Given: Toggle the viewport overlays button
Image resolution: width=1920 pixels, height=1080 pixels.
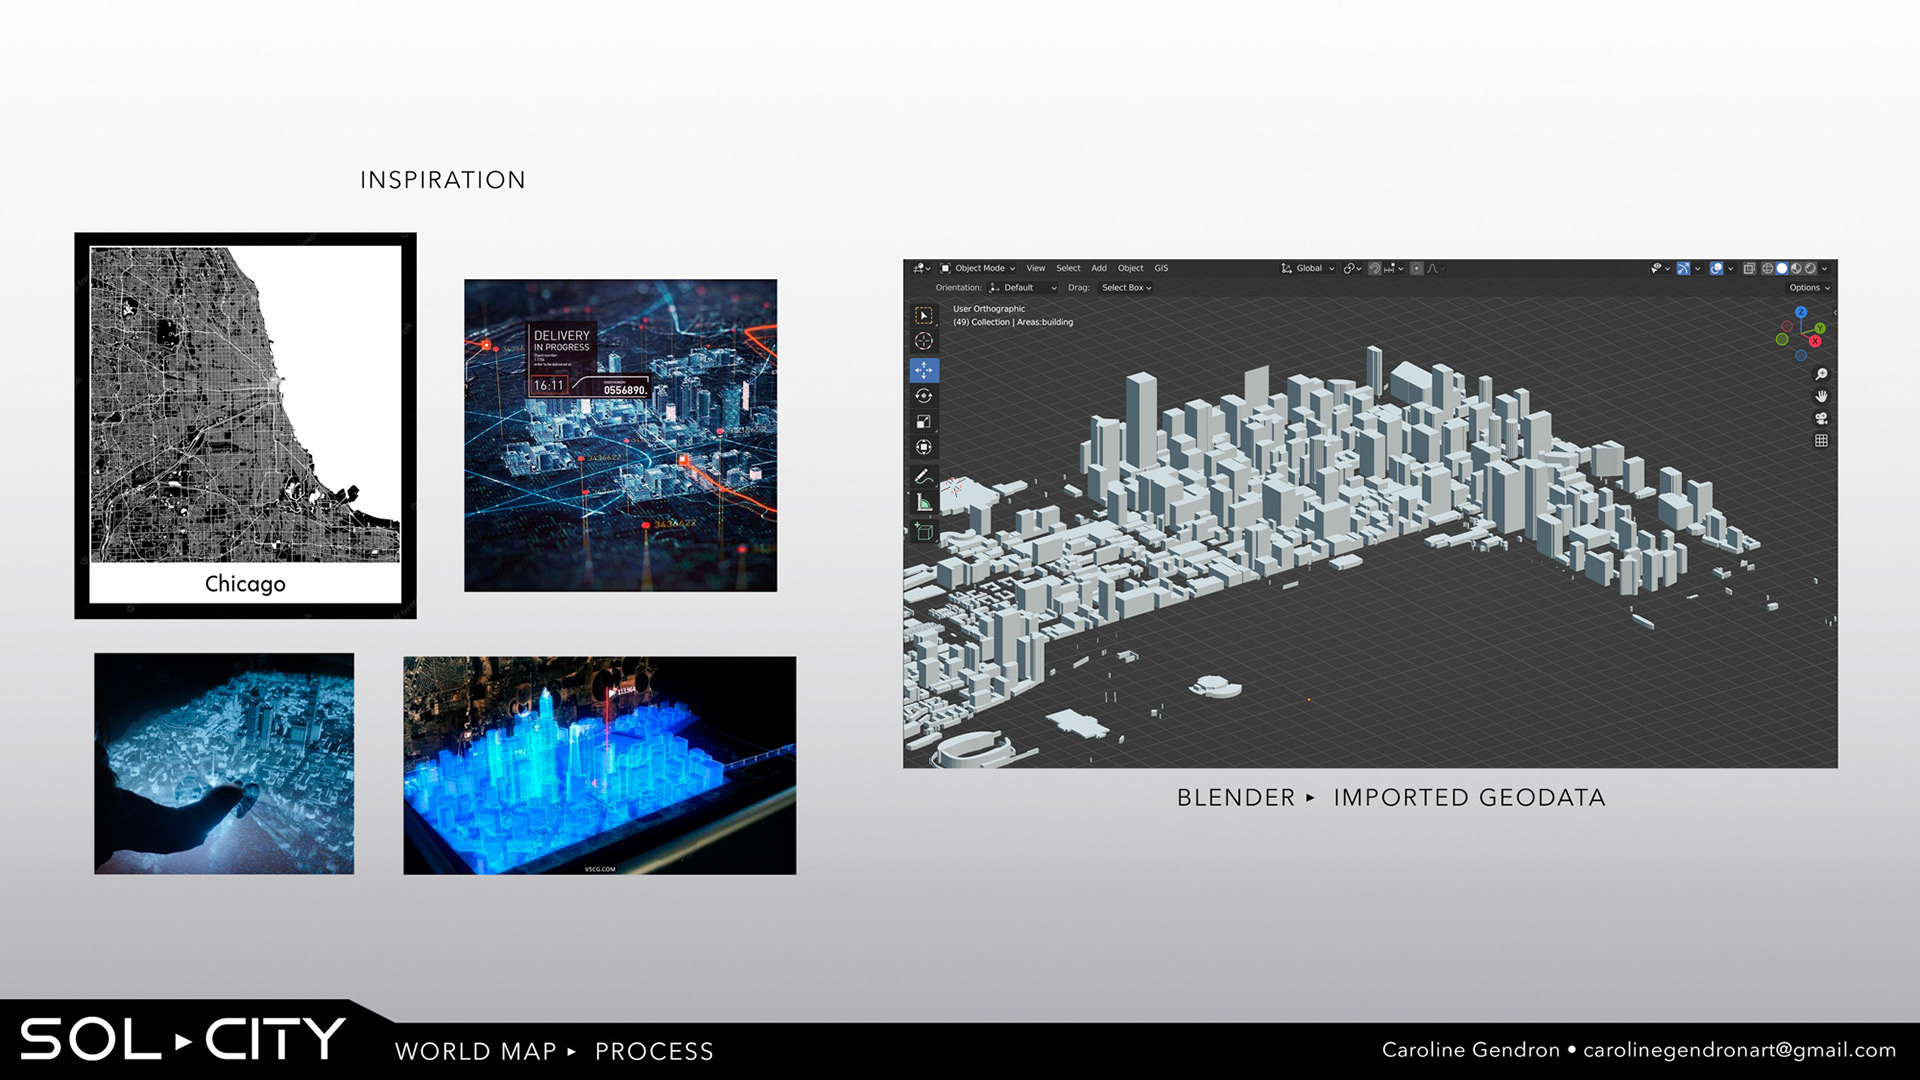Looking at the screenshot, I should pos(1717,268).
